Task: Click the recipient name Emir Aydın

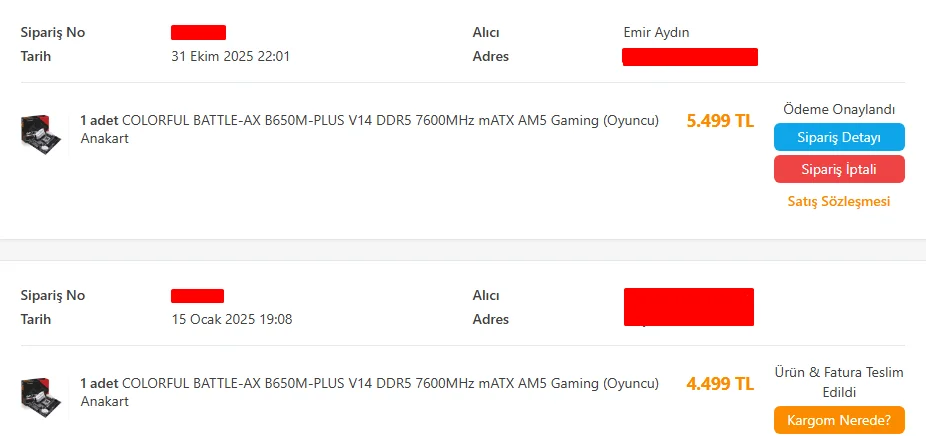Action: (x=656, y=32)
